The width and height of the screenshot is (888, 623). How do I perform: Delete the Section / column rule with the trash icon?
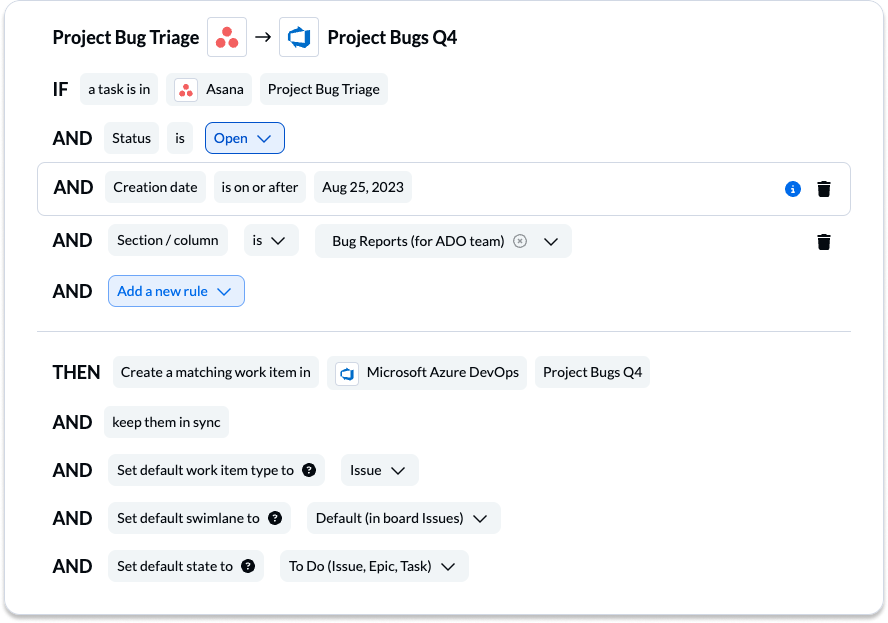(824, 242)
